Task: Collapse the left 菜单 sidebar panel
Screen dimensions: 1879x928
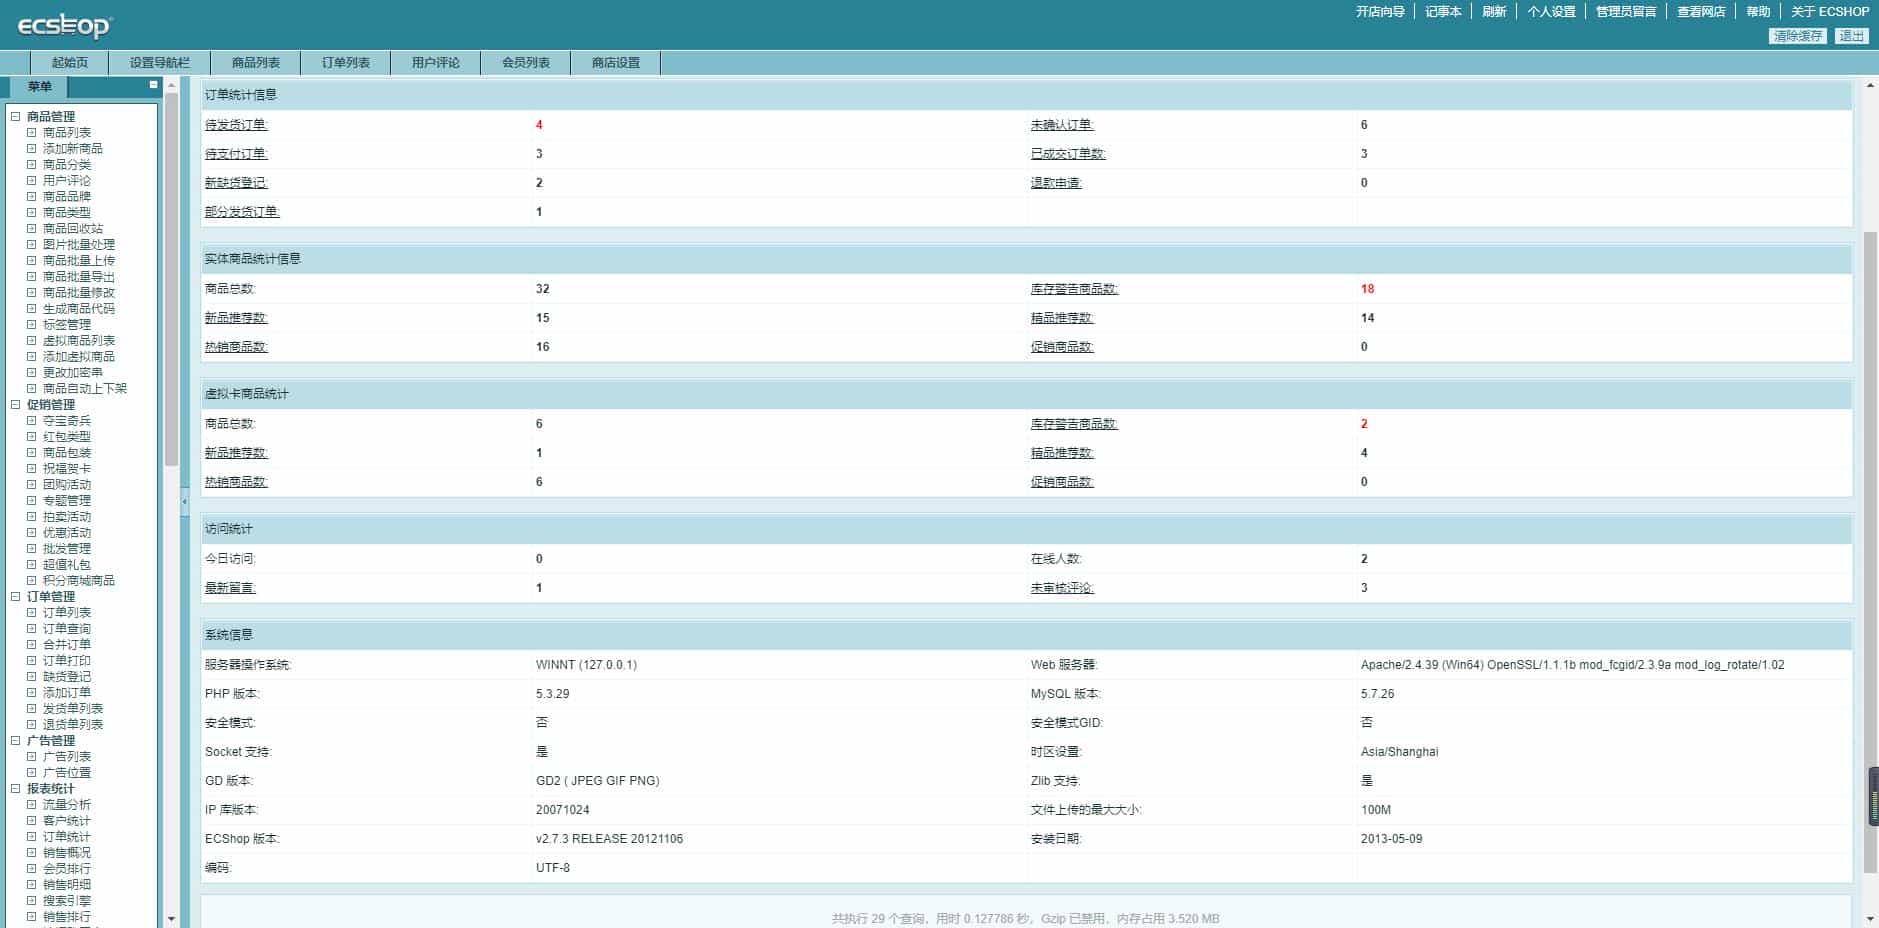Action: pyautogui.click(x=155, y=86)
